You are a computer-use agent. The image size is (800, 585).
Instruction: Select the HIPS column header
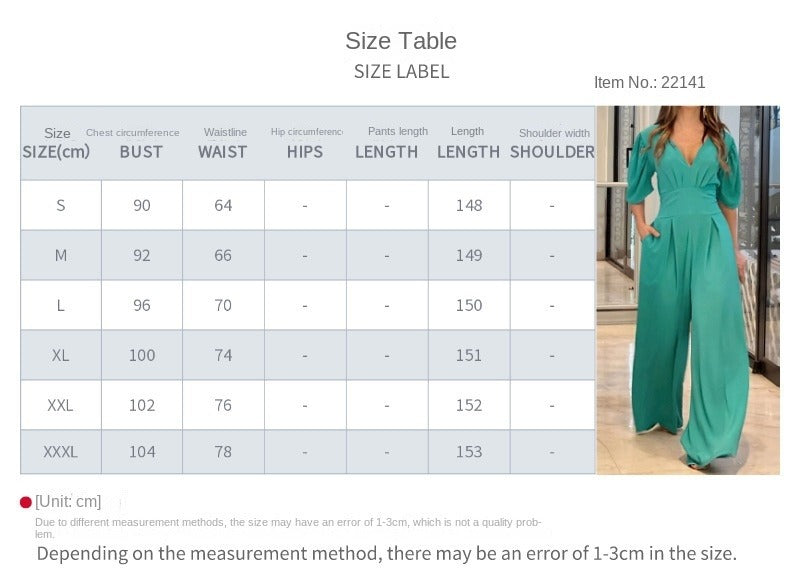coord(305,152)
